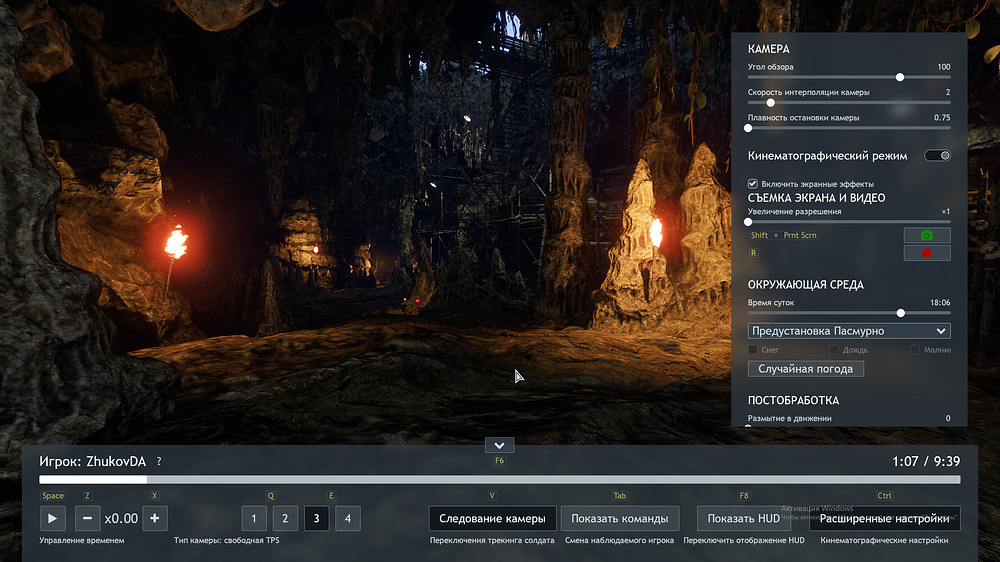Enable the Снег checkbox
Screen dimensions: 1000x562
point(753,350)
